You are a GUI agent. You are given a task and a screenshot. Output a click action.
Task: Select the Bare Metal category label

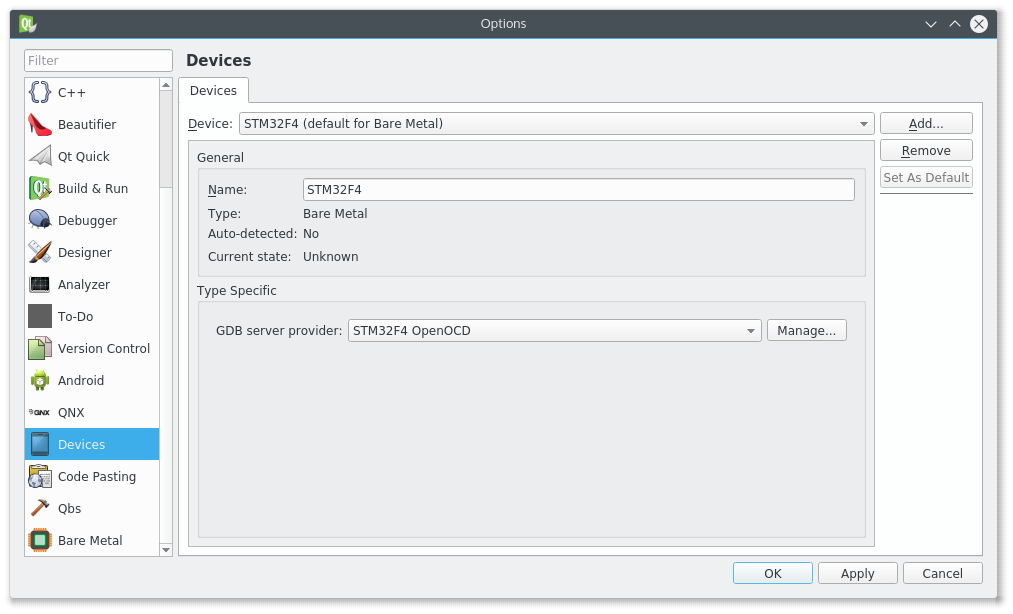pos(90,540)
